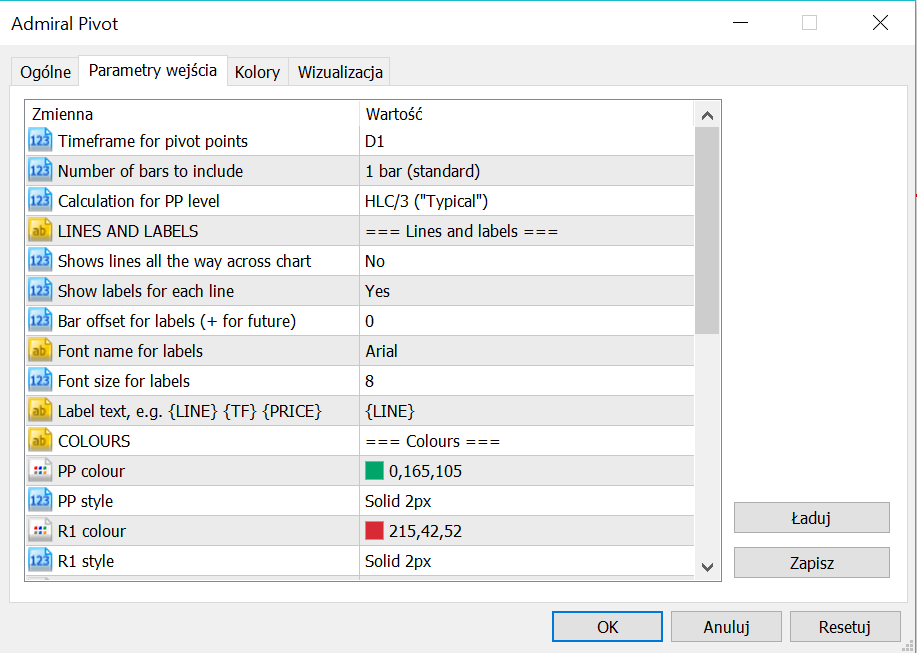Select the 'R1 colour' row label
Viewport: 917px width, 653px height.
coord(92,531)
